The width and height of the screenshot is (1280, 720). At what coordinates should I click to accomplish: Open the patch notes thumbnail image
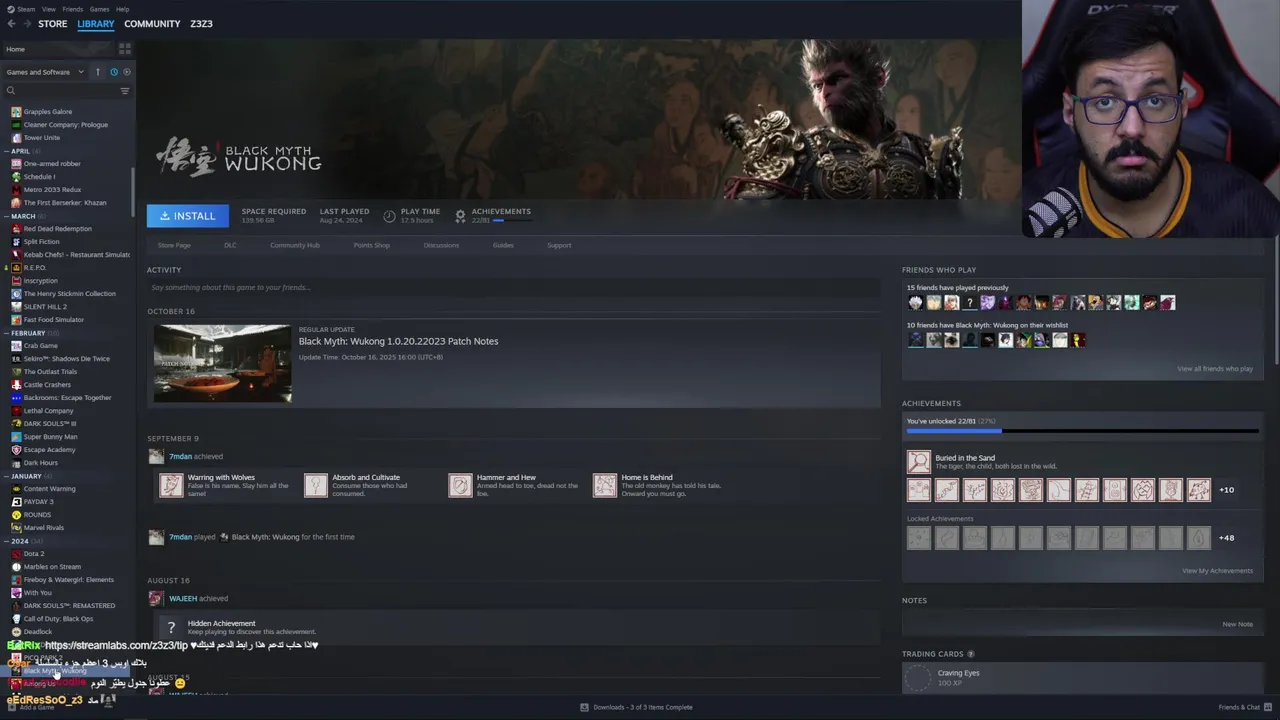tap(222, 362)
